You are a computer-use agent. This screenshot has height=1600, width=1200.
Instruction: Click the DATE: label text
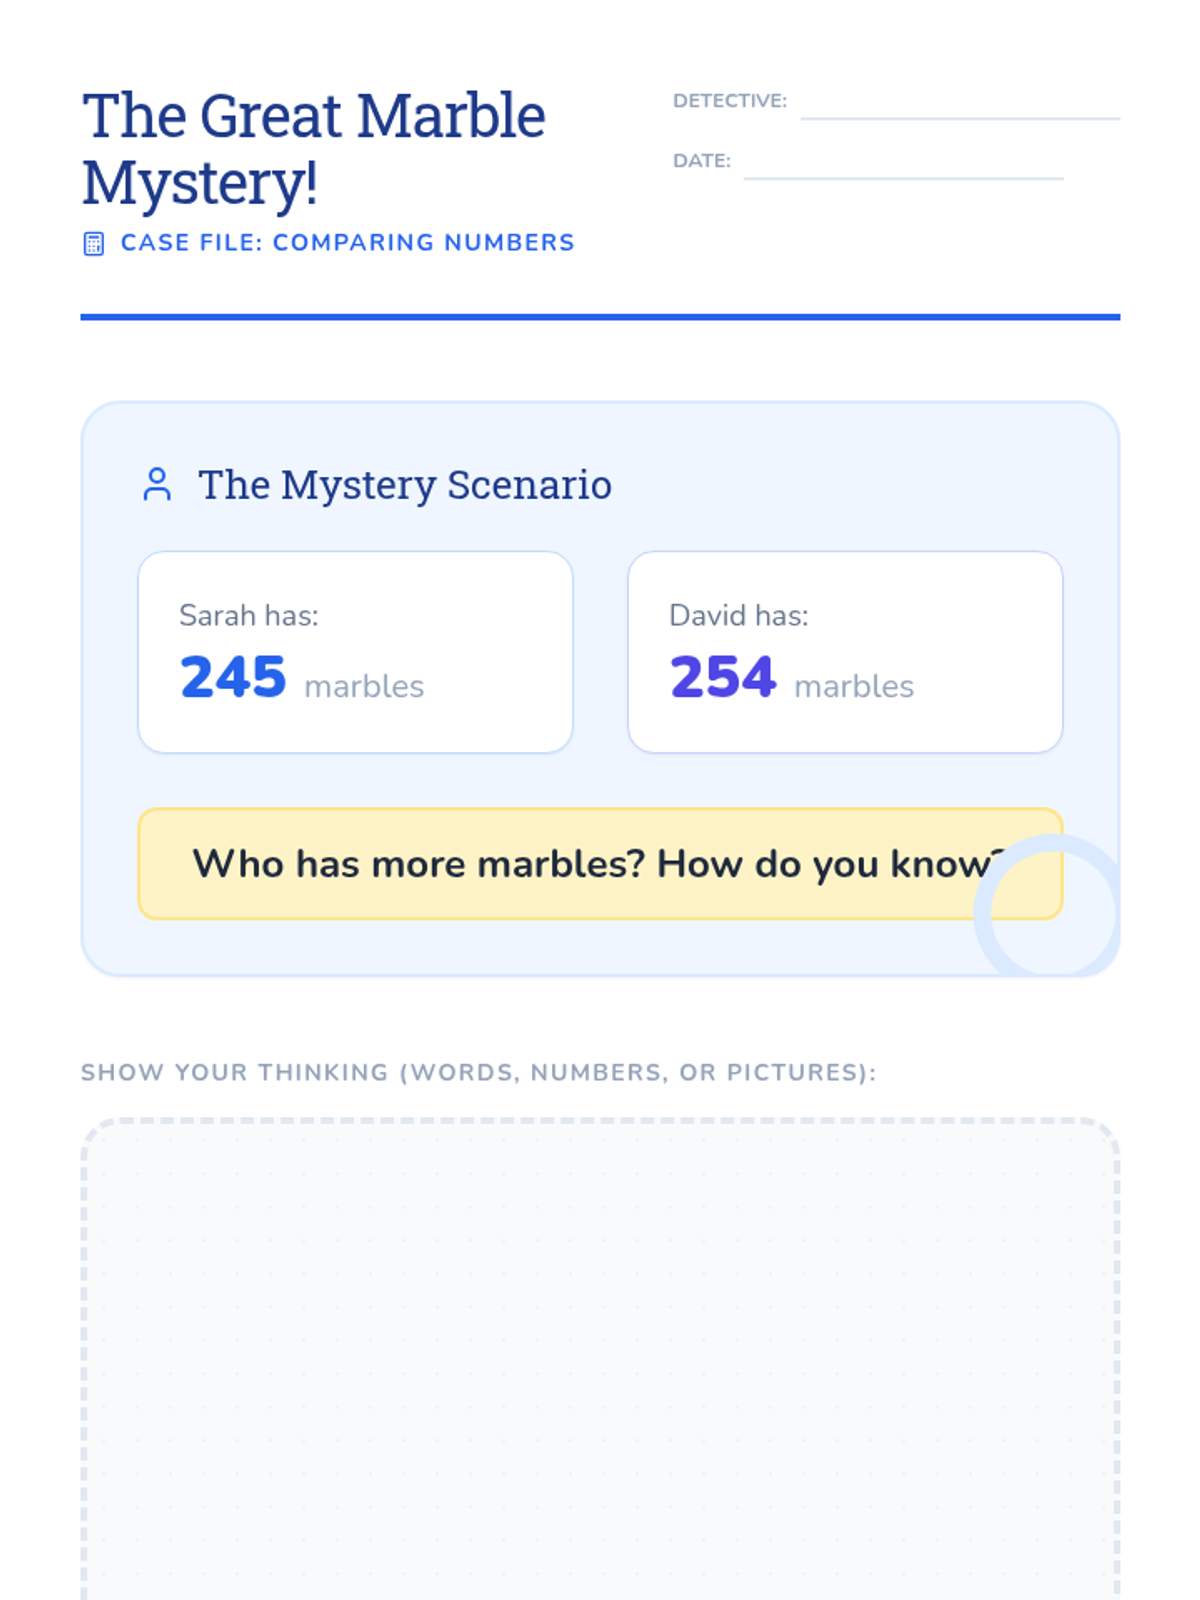click(701, 161)
